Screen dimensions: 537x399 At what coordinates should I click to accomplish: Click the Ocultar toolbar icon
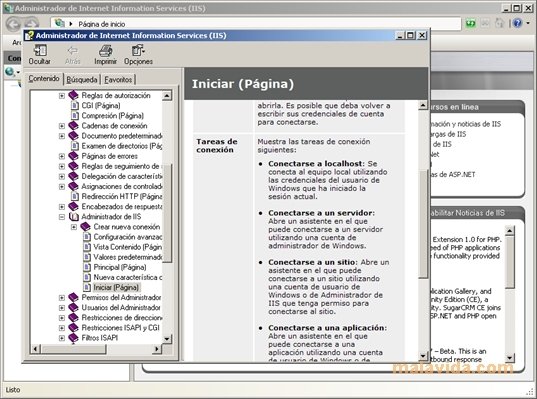pos(40,50)
